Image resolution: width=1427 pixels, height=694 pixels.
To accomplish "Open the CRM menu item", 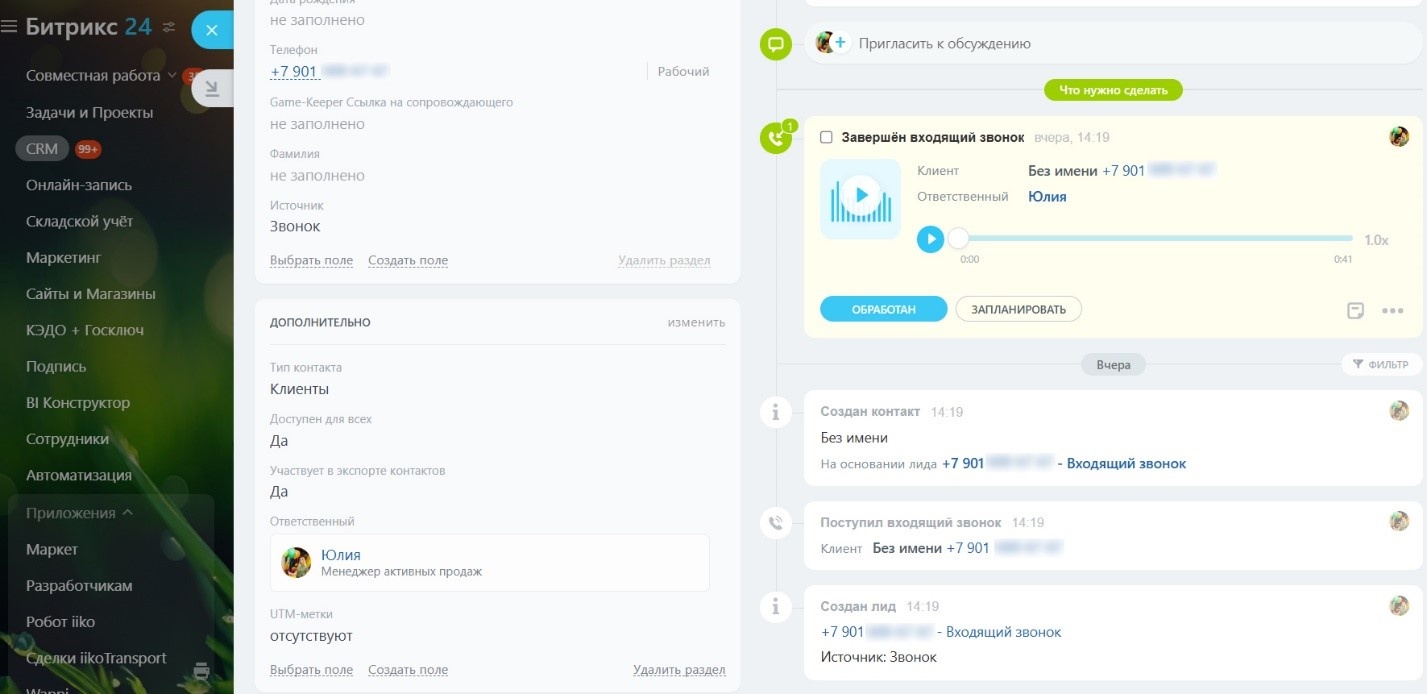I will (x=42, y=149).
